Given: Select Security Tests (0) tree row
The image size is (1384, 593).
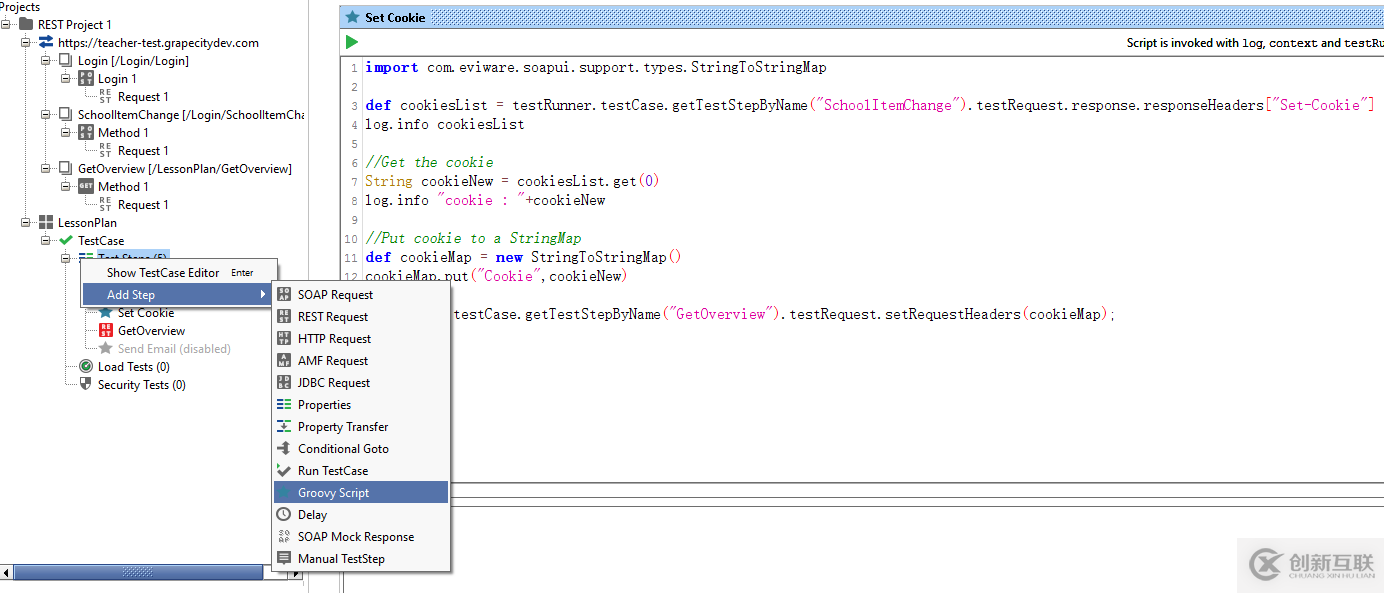Looking at the screenshot, I should [x=141, y=384].
